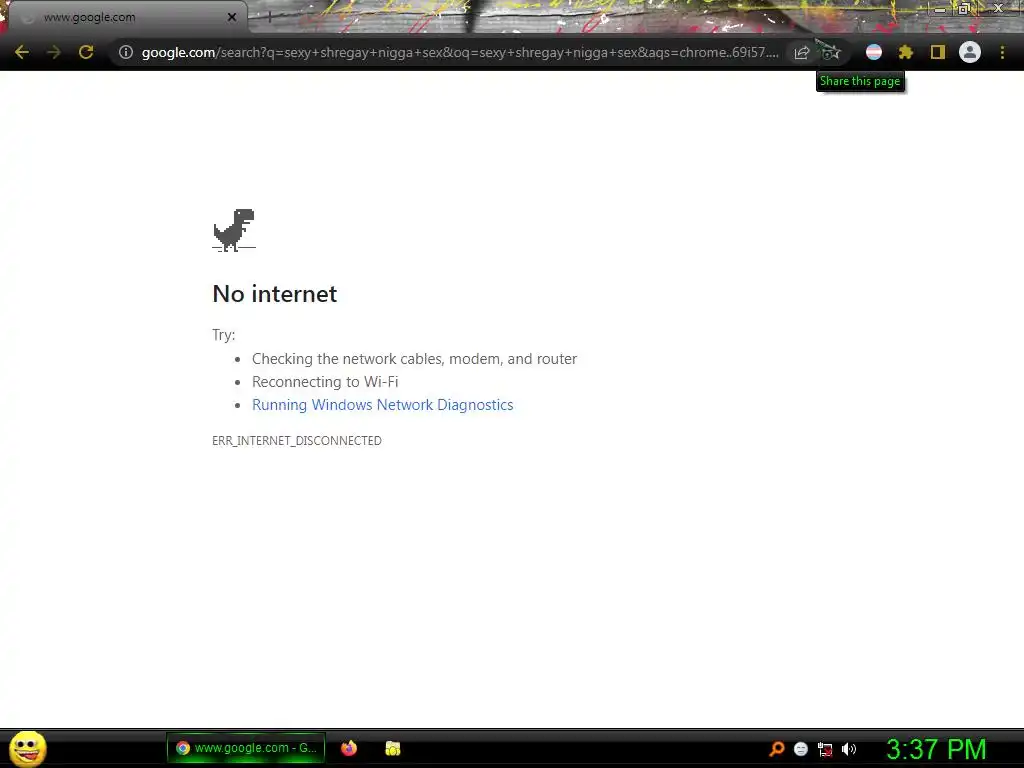Screen dimensions: 1024x768
Task: Open Running Windows Network Diagnostics link
Action: click(383, 405)
